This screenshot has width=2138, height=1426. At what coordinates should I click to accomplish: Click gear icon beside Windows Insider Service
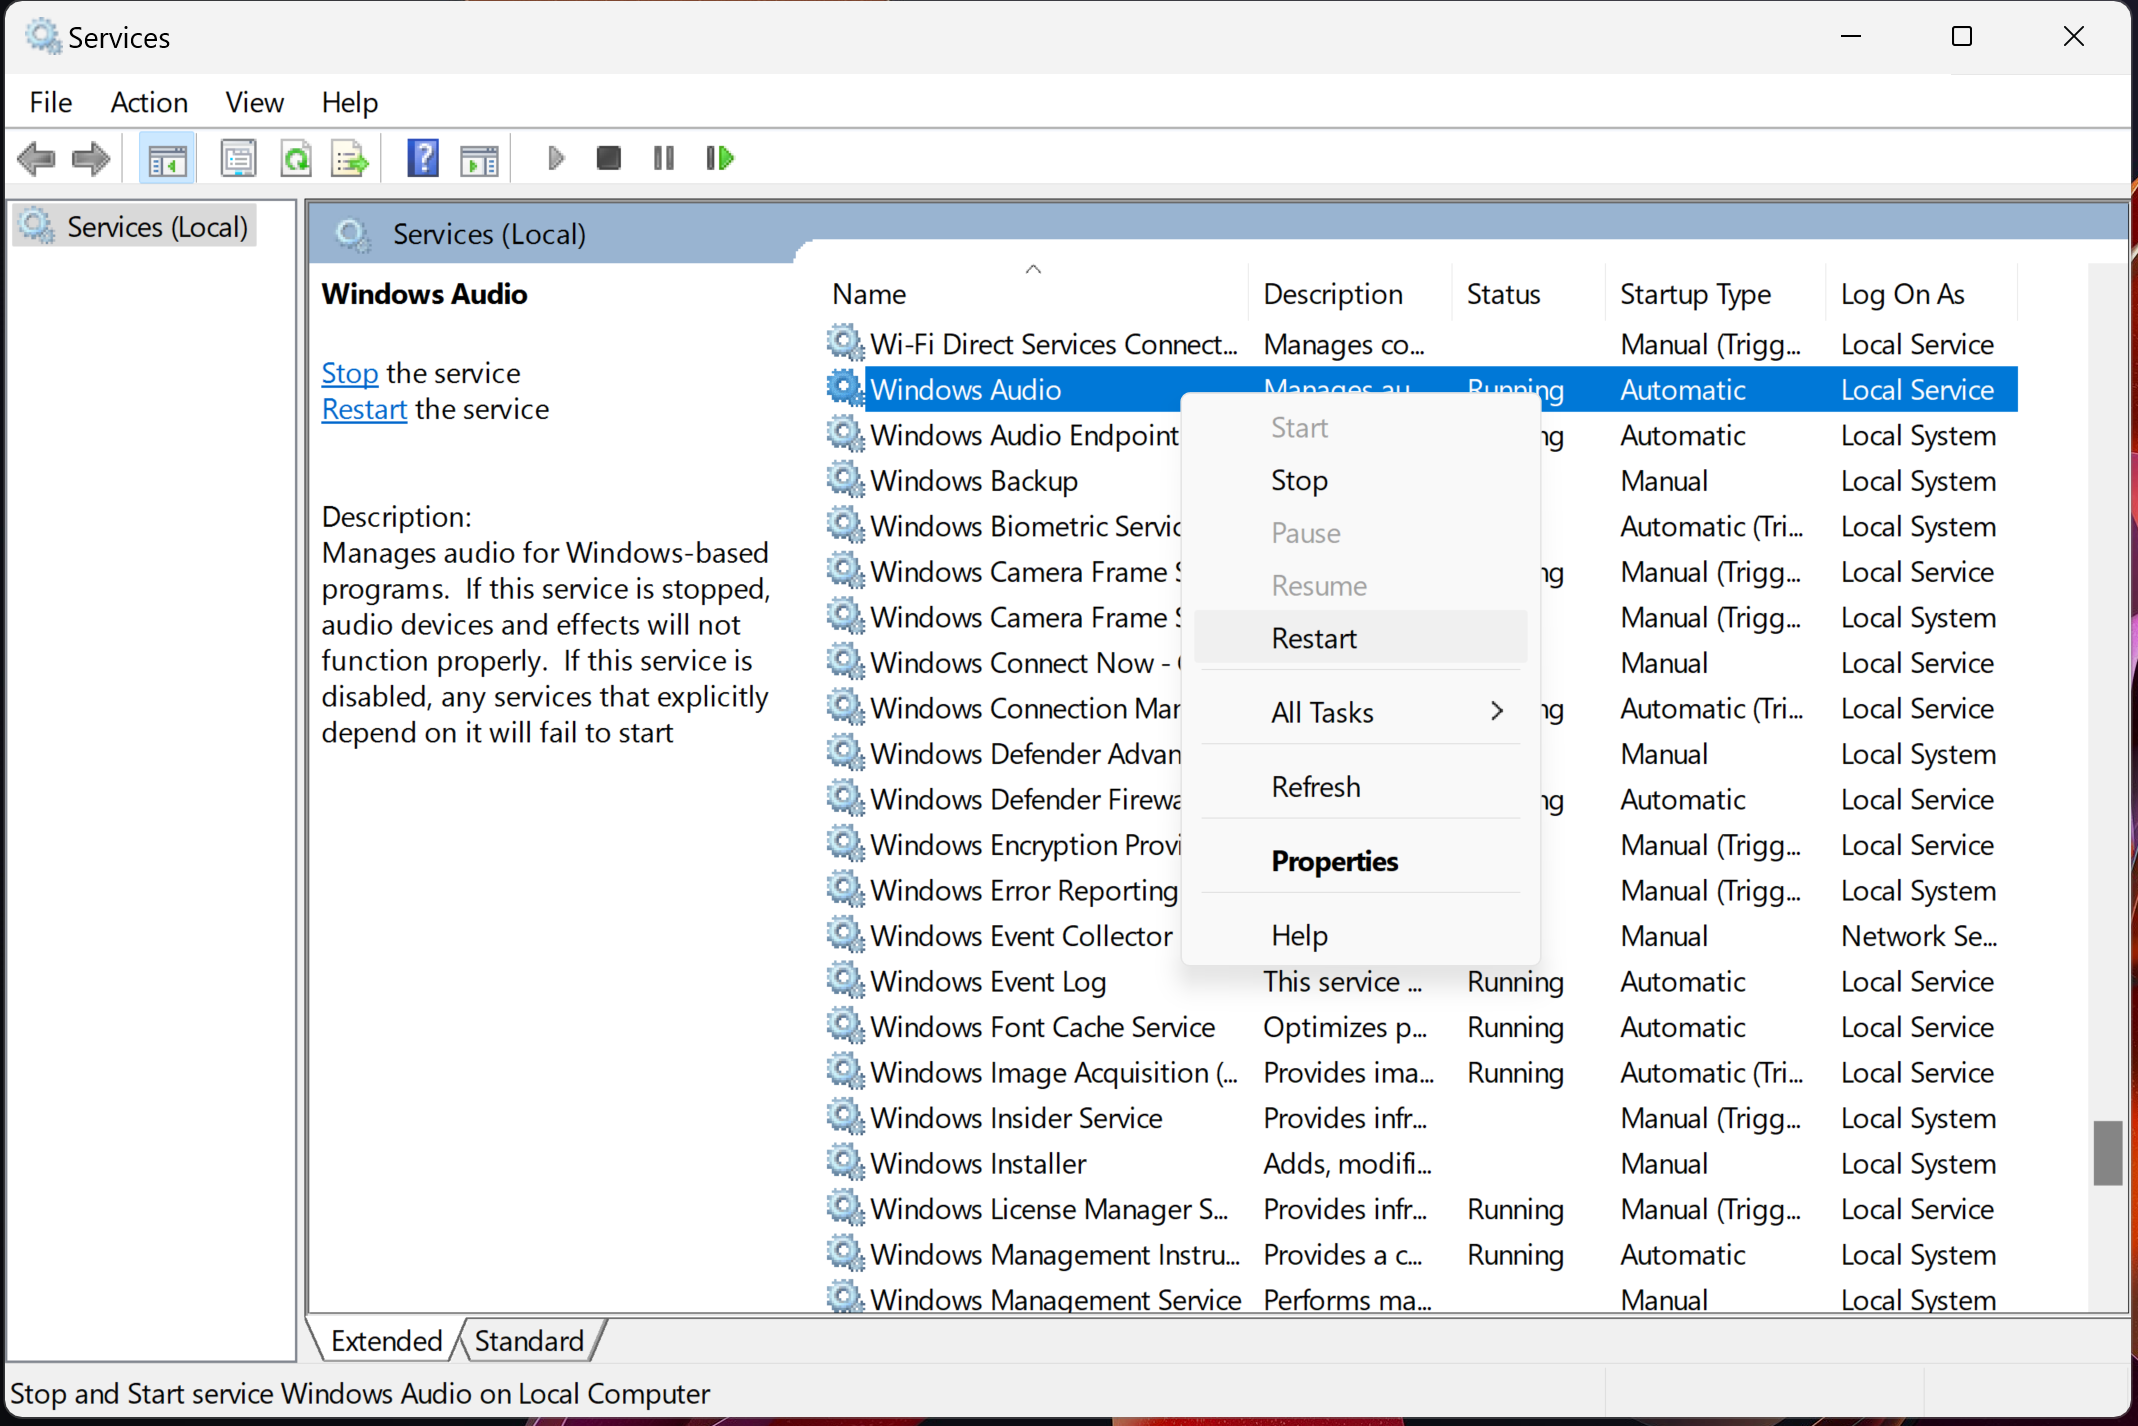click(846, 1117)
